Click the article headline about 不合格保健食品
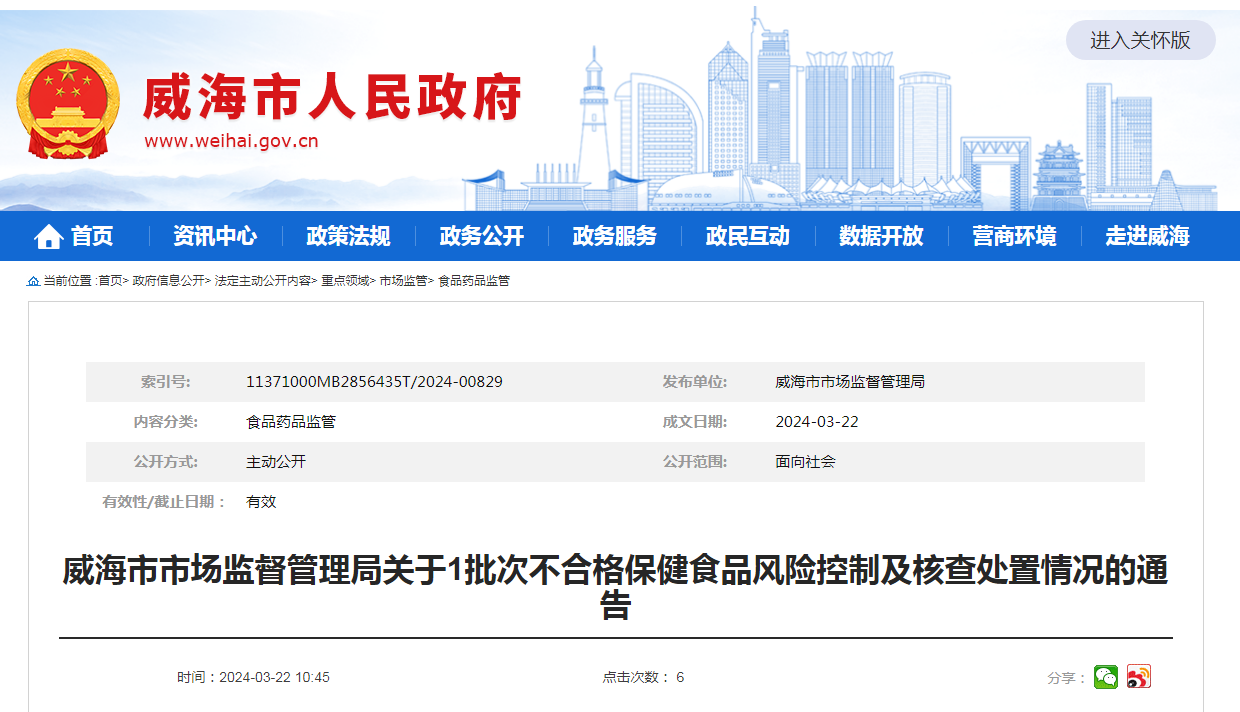 click(x=615, y=588)
